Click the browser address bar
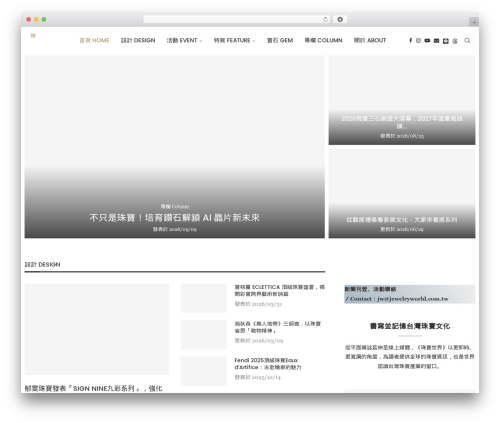Image resolution: width=500 pixels, height=423 pixels. tap(237, 19)
